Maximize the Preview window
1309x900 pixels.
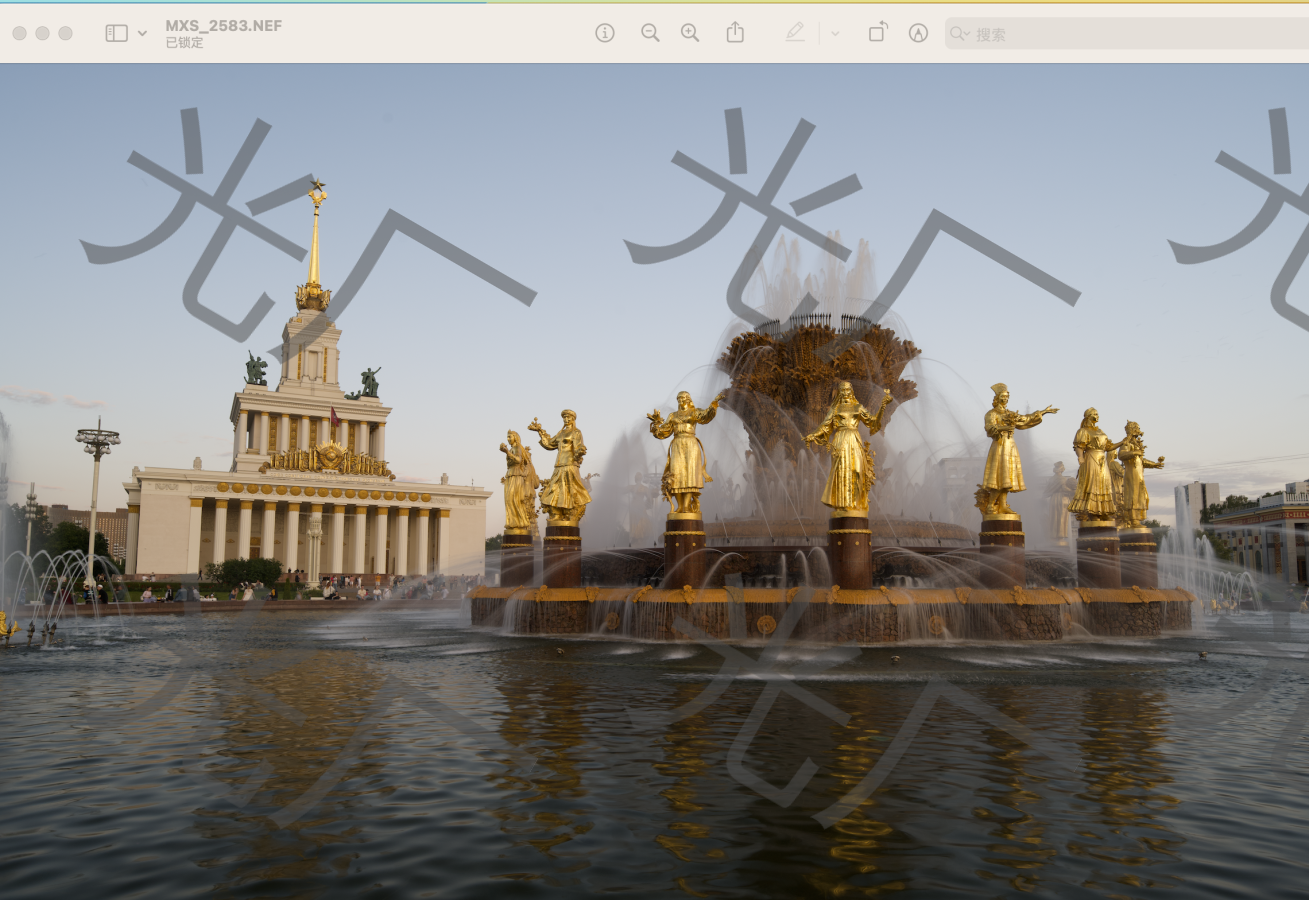[x=65, y=33]
